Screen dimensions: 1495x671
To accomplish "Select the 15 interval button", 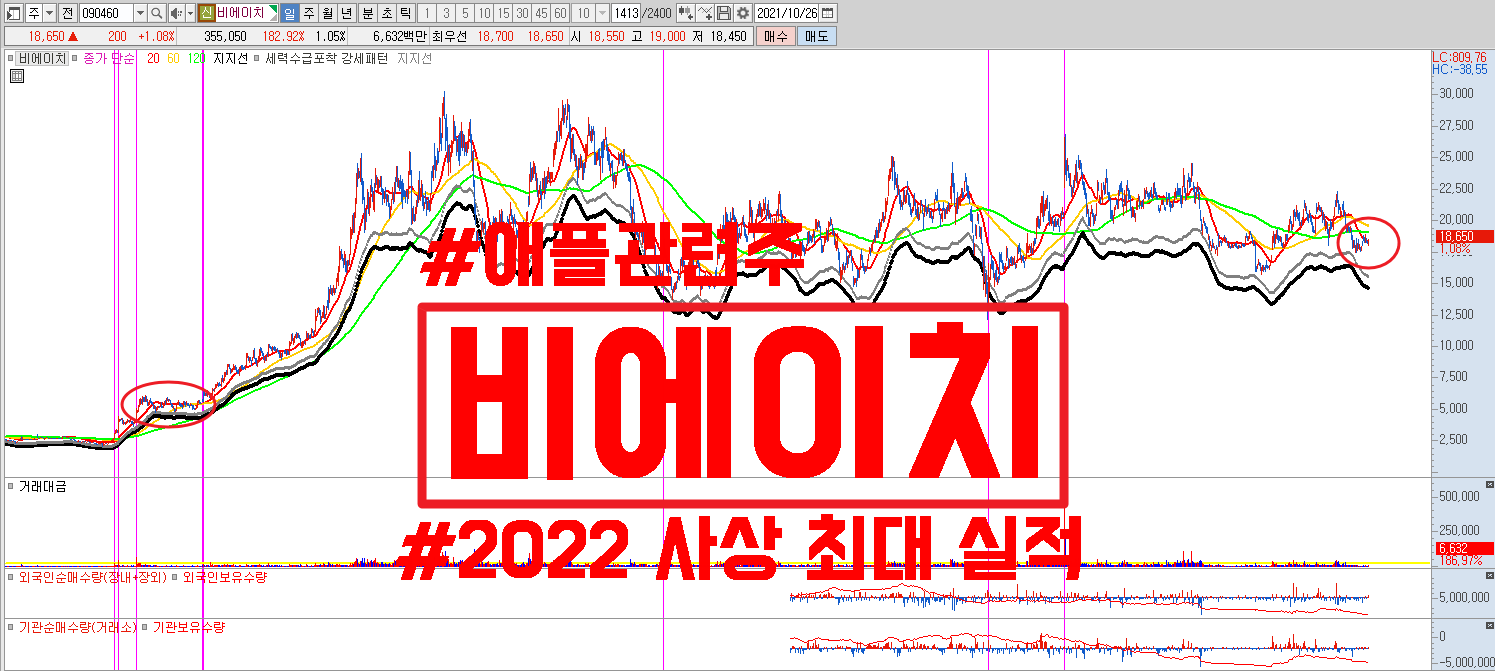I will pyautogui.click(x=503, y=13).
